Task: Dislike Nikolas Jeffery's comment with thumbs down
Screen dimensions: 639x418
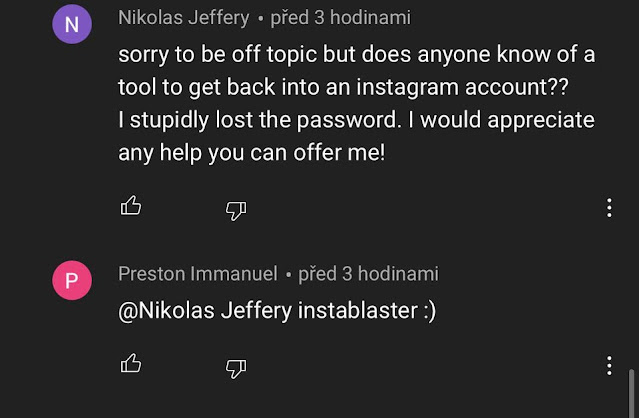Action: (x=236, y=209)
